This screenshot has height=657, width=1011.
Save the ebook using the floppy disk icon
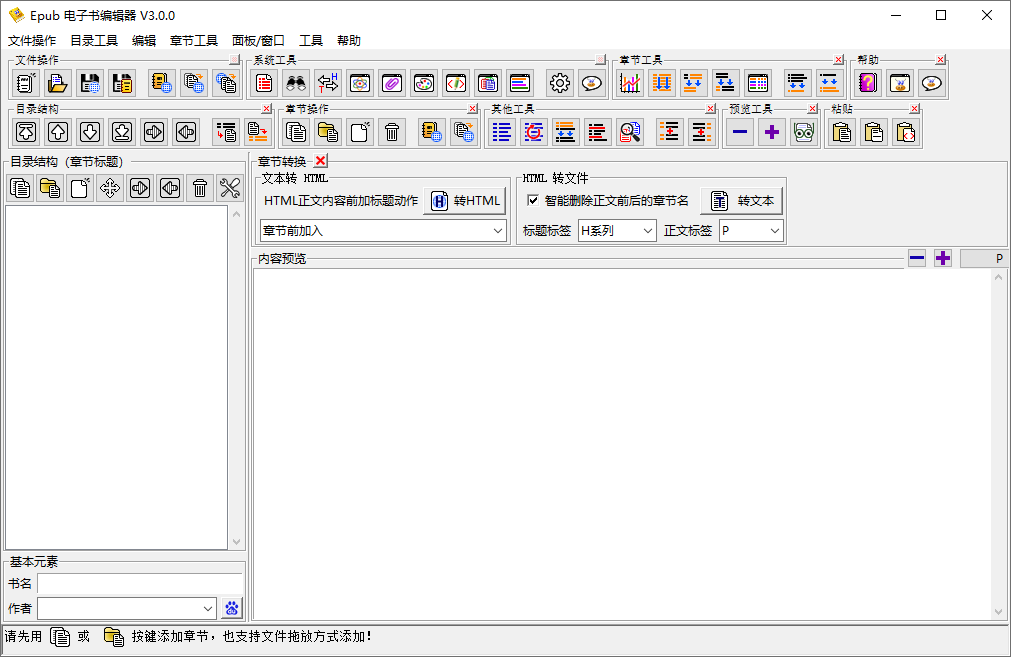[89, 83]
